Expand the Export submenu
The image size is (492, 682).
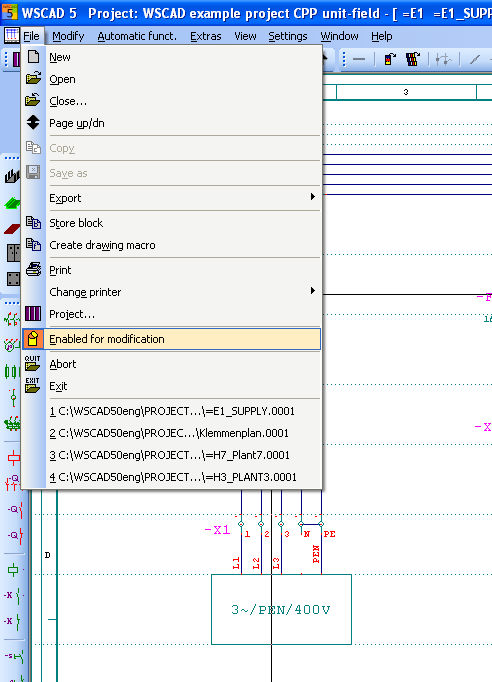point(171,198)
